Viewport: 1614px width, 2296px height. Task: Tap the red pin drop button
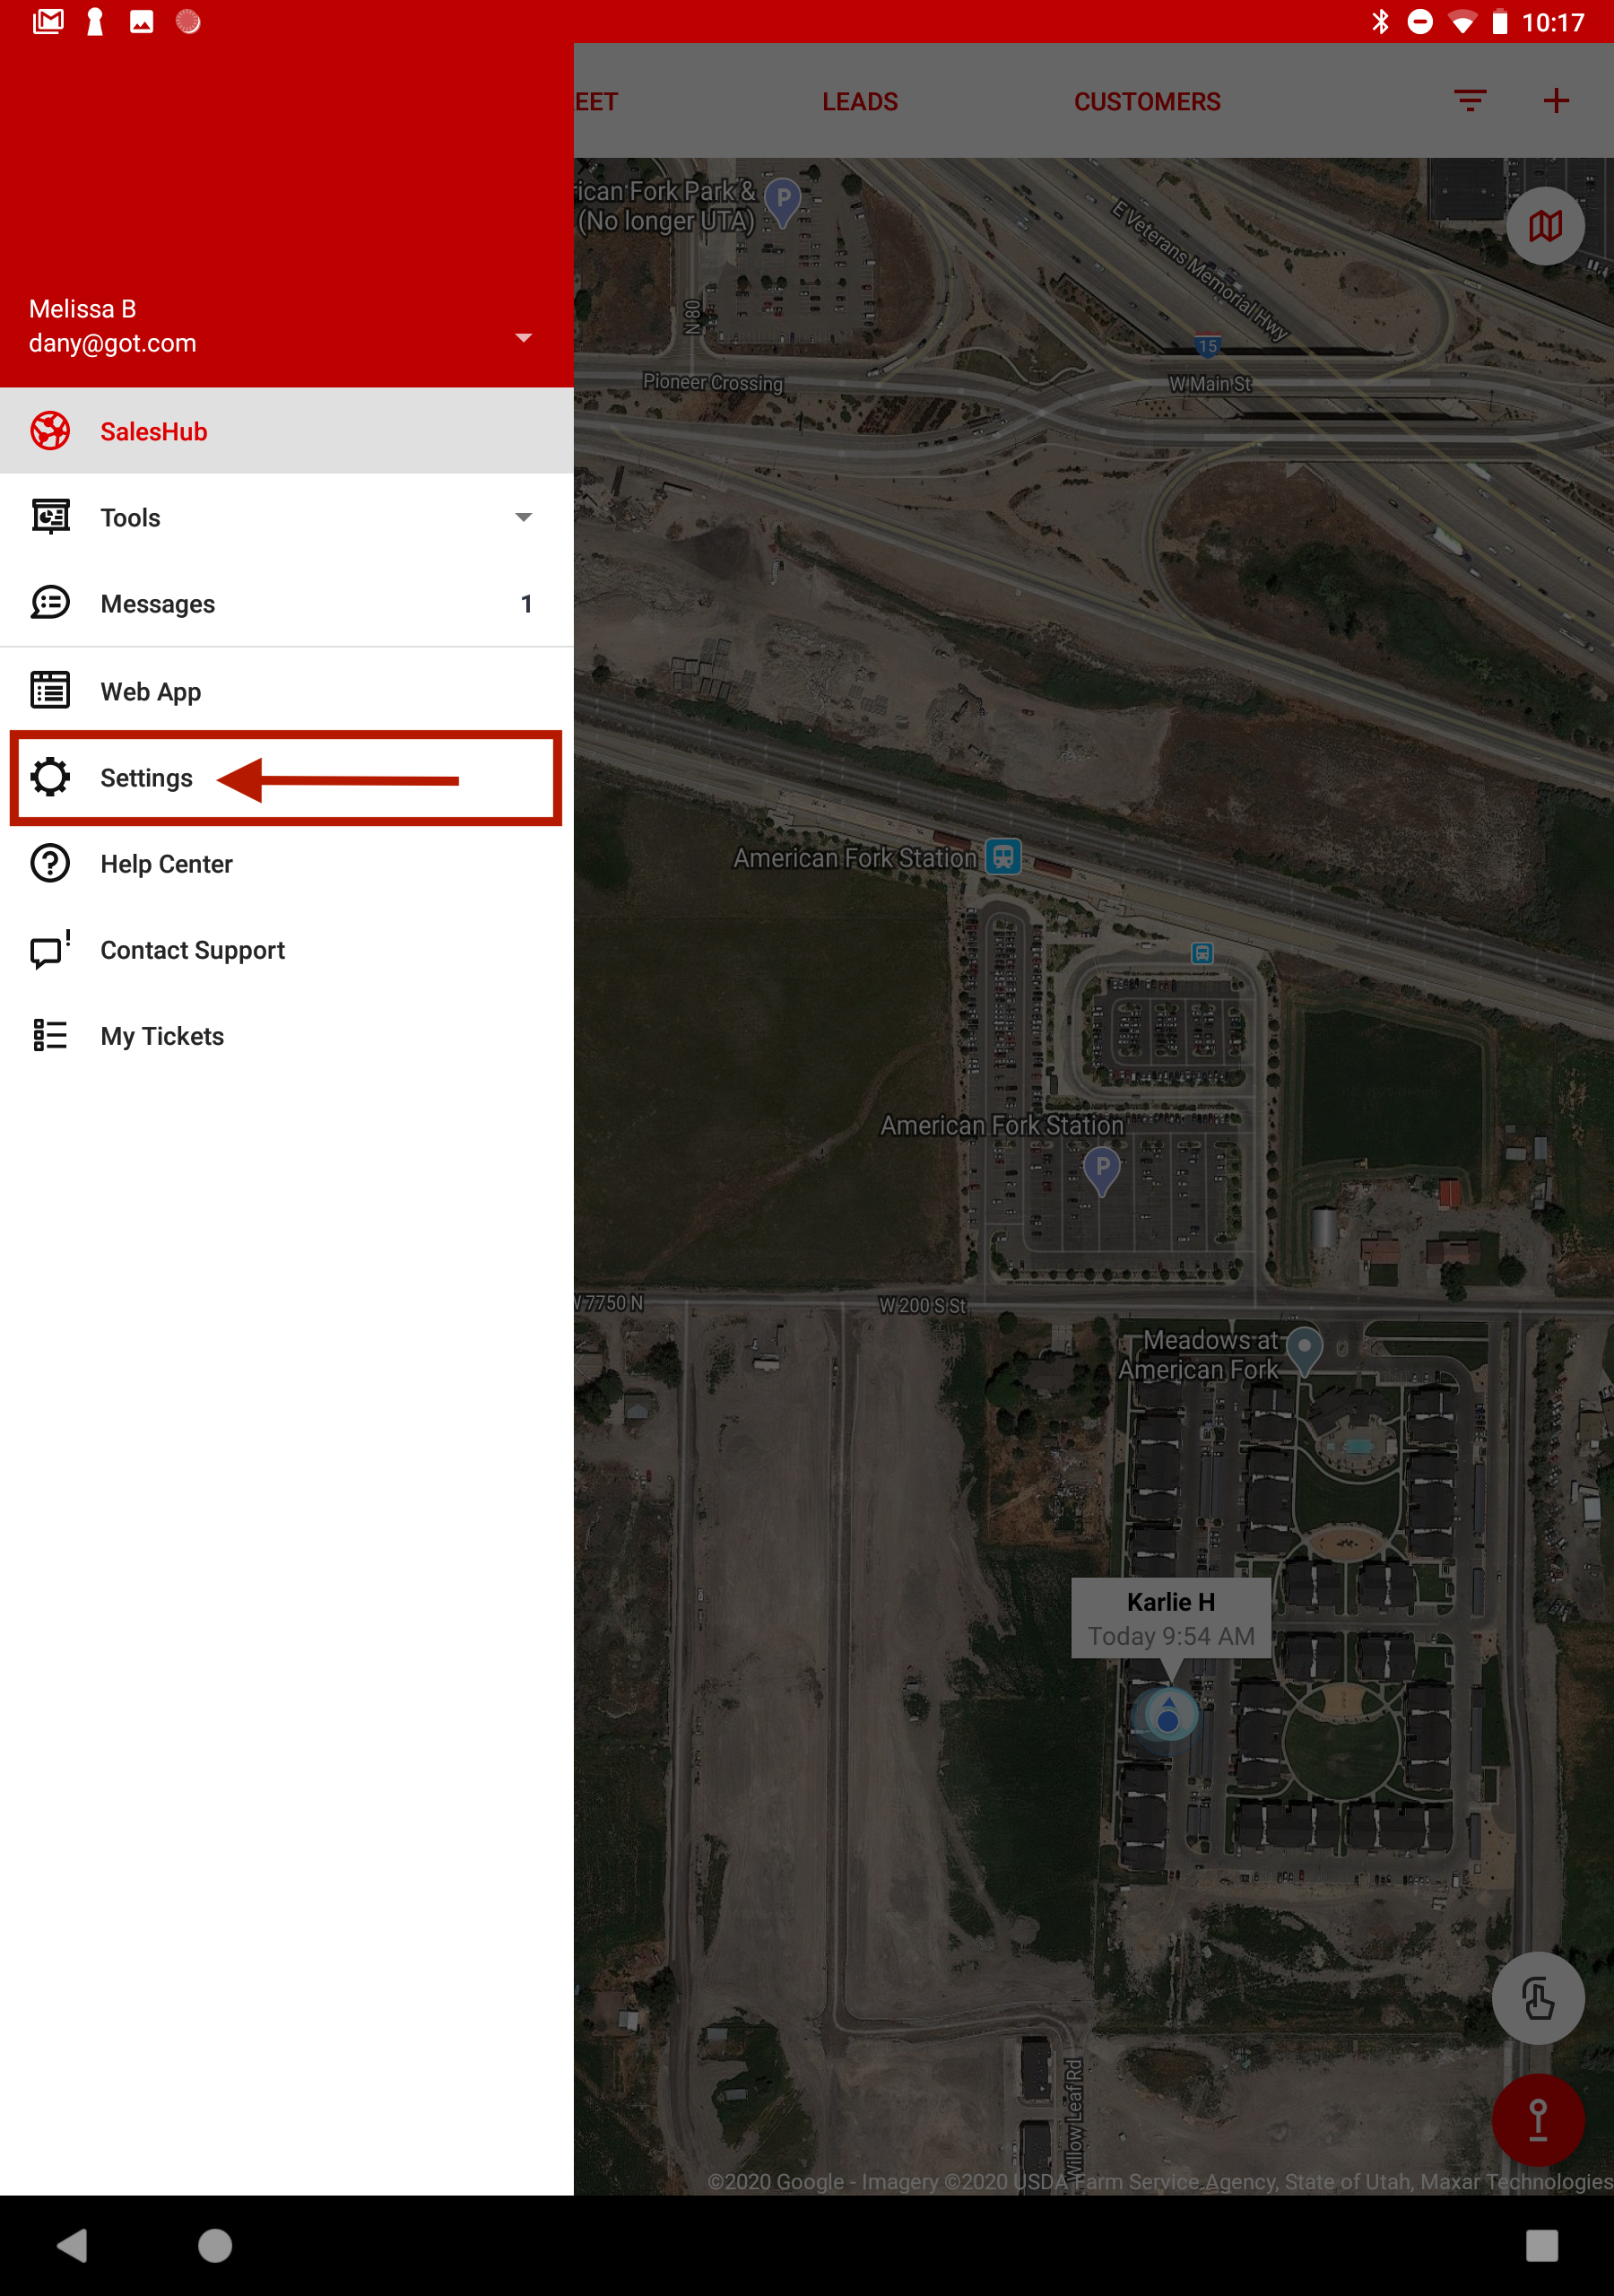coord(1537,2119)
